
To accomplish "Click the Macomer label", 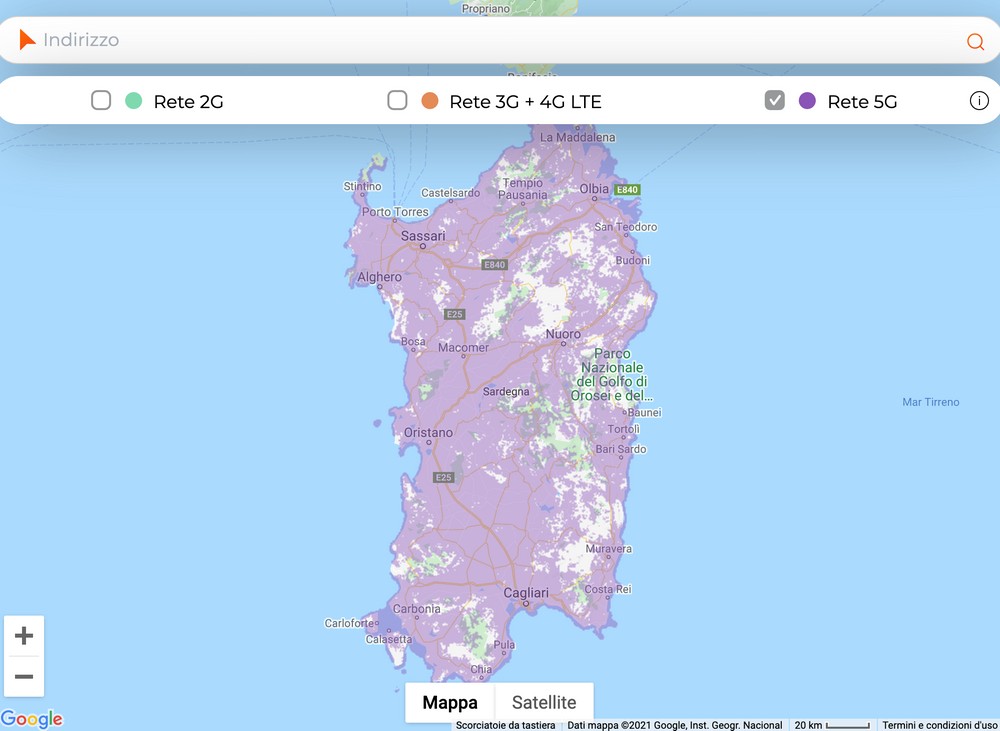I will click(x=464, y=348).
